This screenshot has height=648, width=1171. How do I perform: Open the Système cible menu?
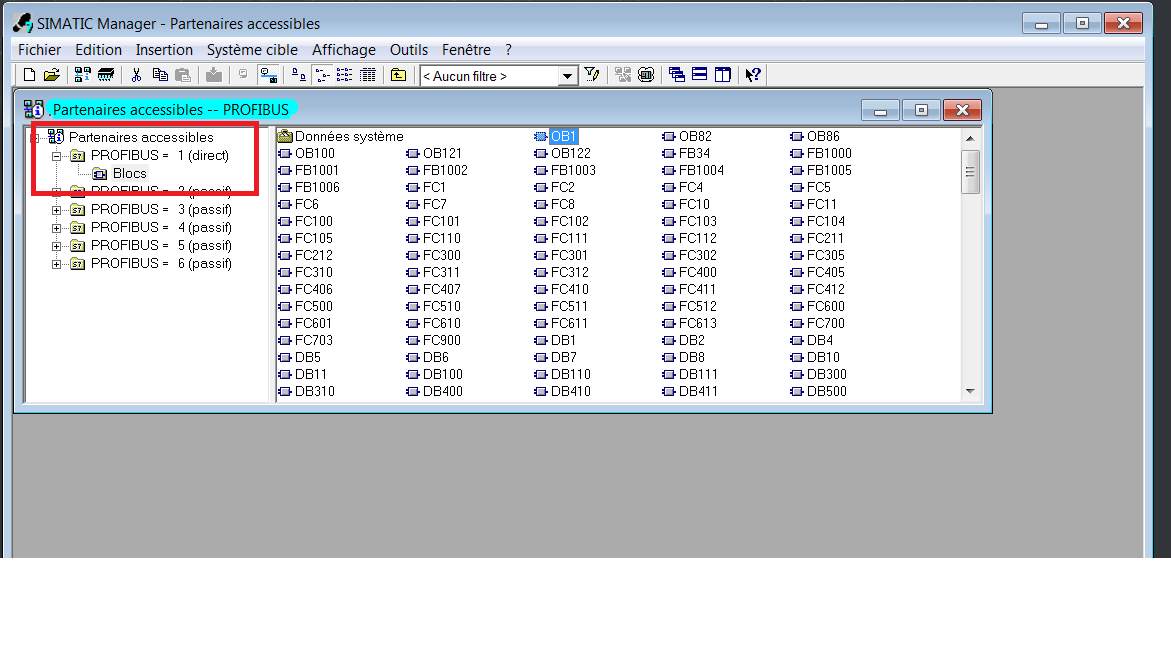252,50
